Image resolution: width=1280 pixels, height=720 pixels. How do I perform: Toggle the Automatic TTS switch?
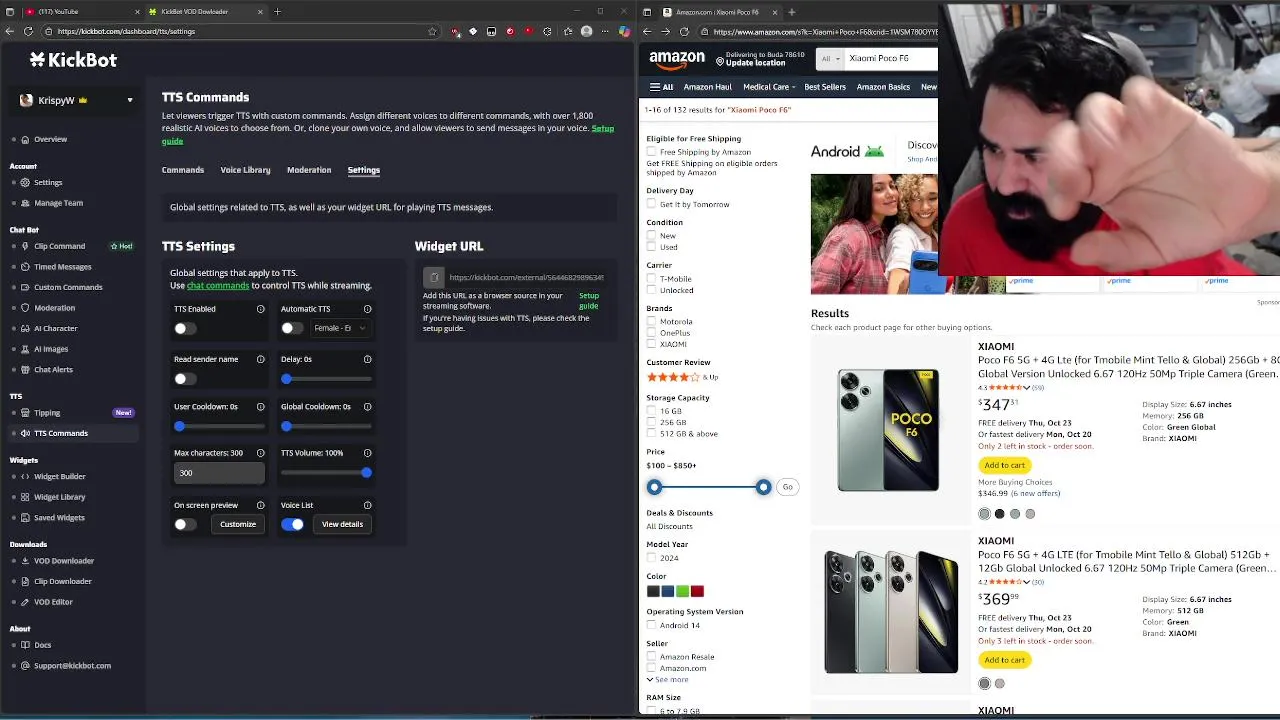point(291,328)
